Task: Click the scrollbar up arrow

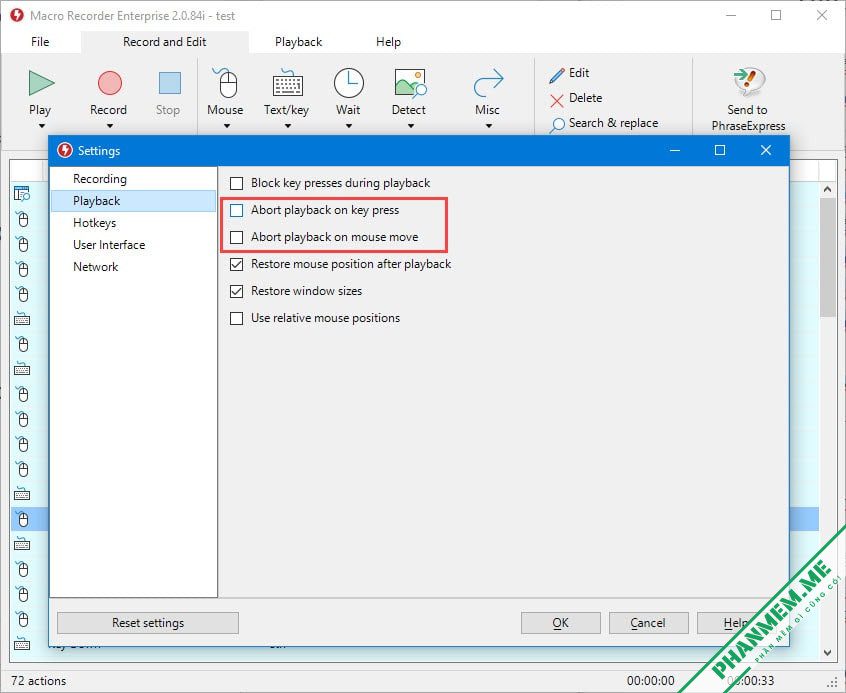Action: coord(827,189)
